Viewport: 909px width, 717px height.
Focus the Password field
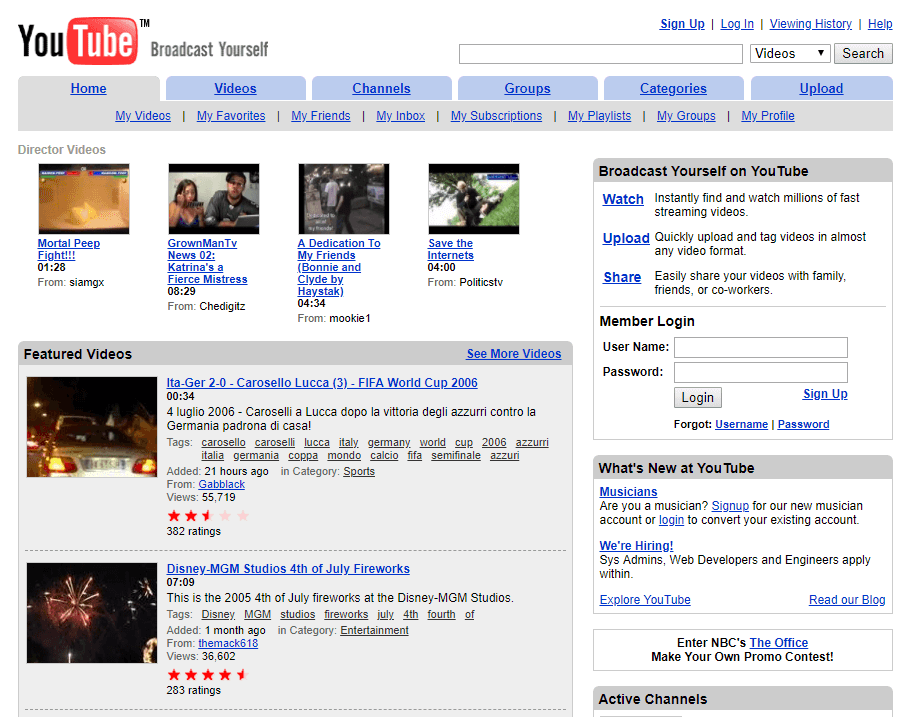[761, 373]
